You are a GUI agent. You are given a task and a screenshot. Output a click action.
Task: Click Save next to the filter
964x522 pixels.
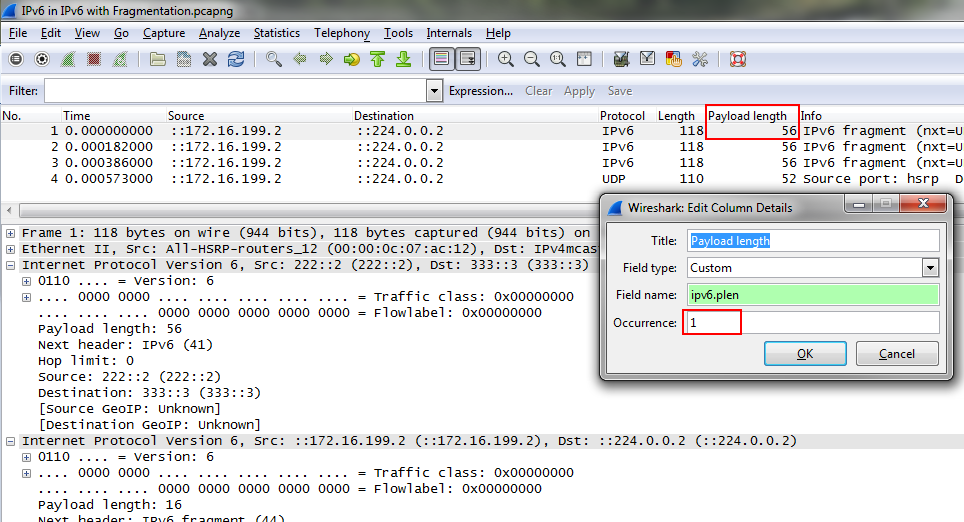620,91
